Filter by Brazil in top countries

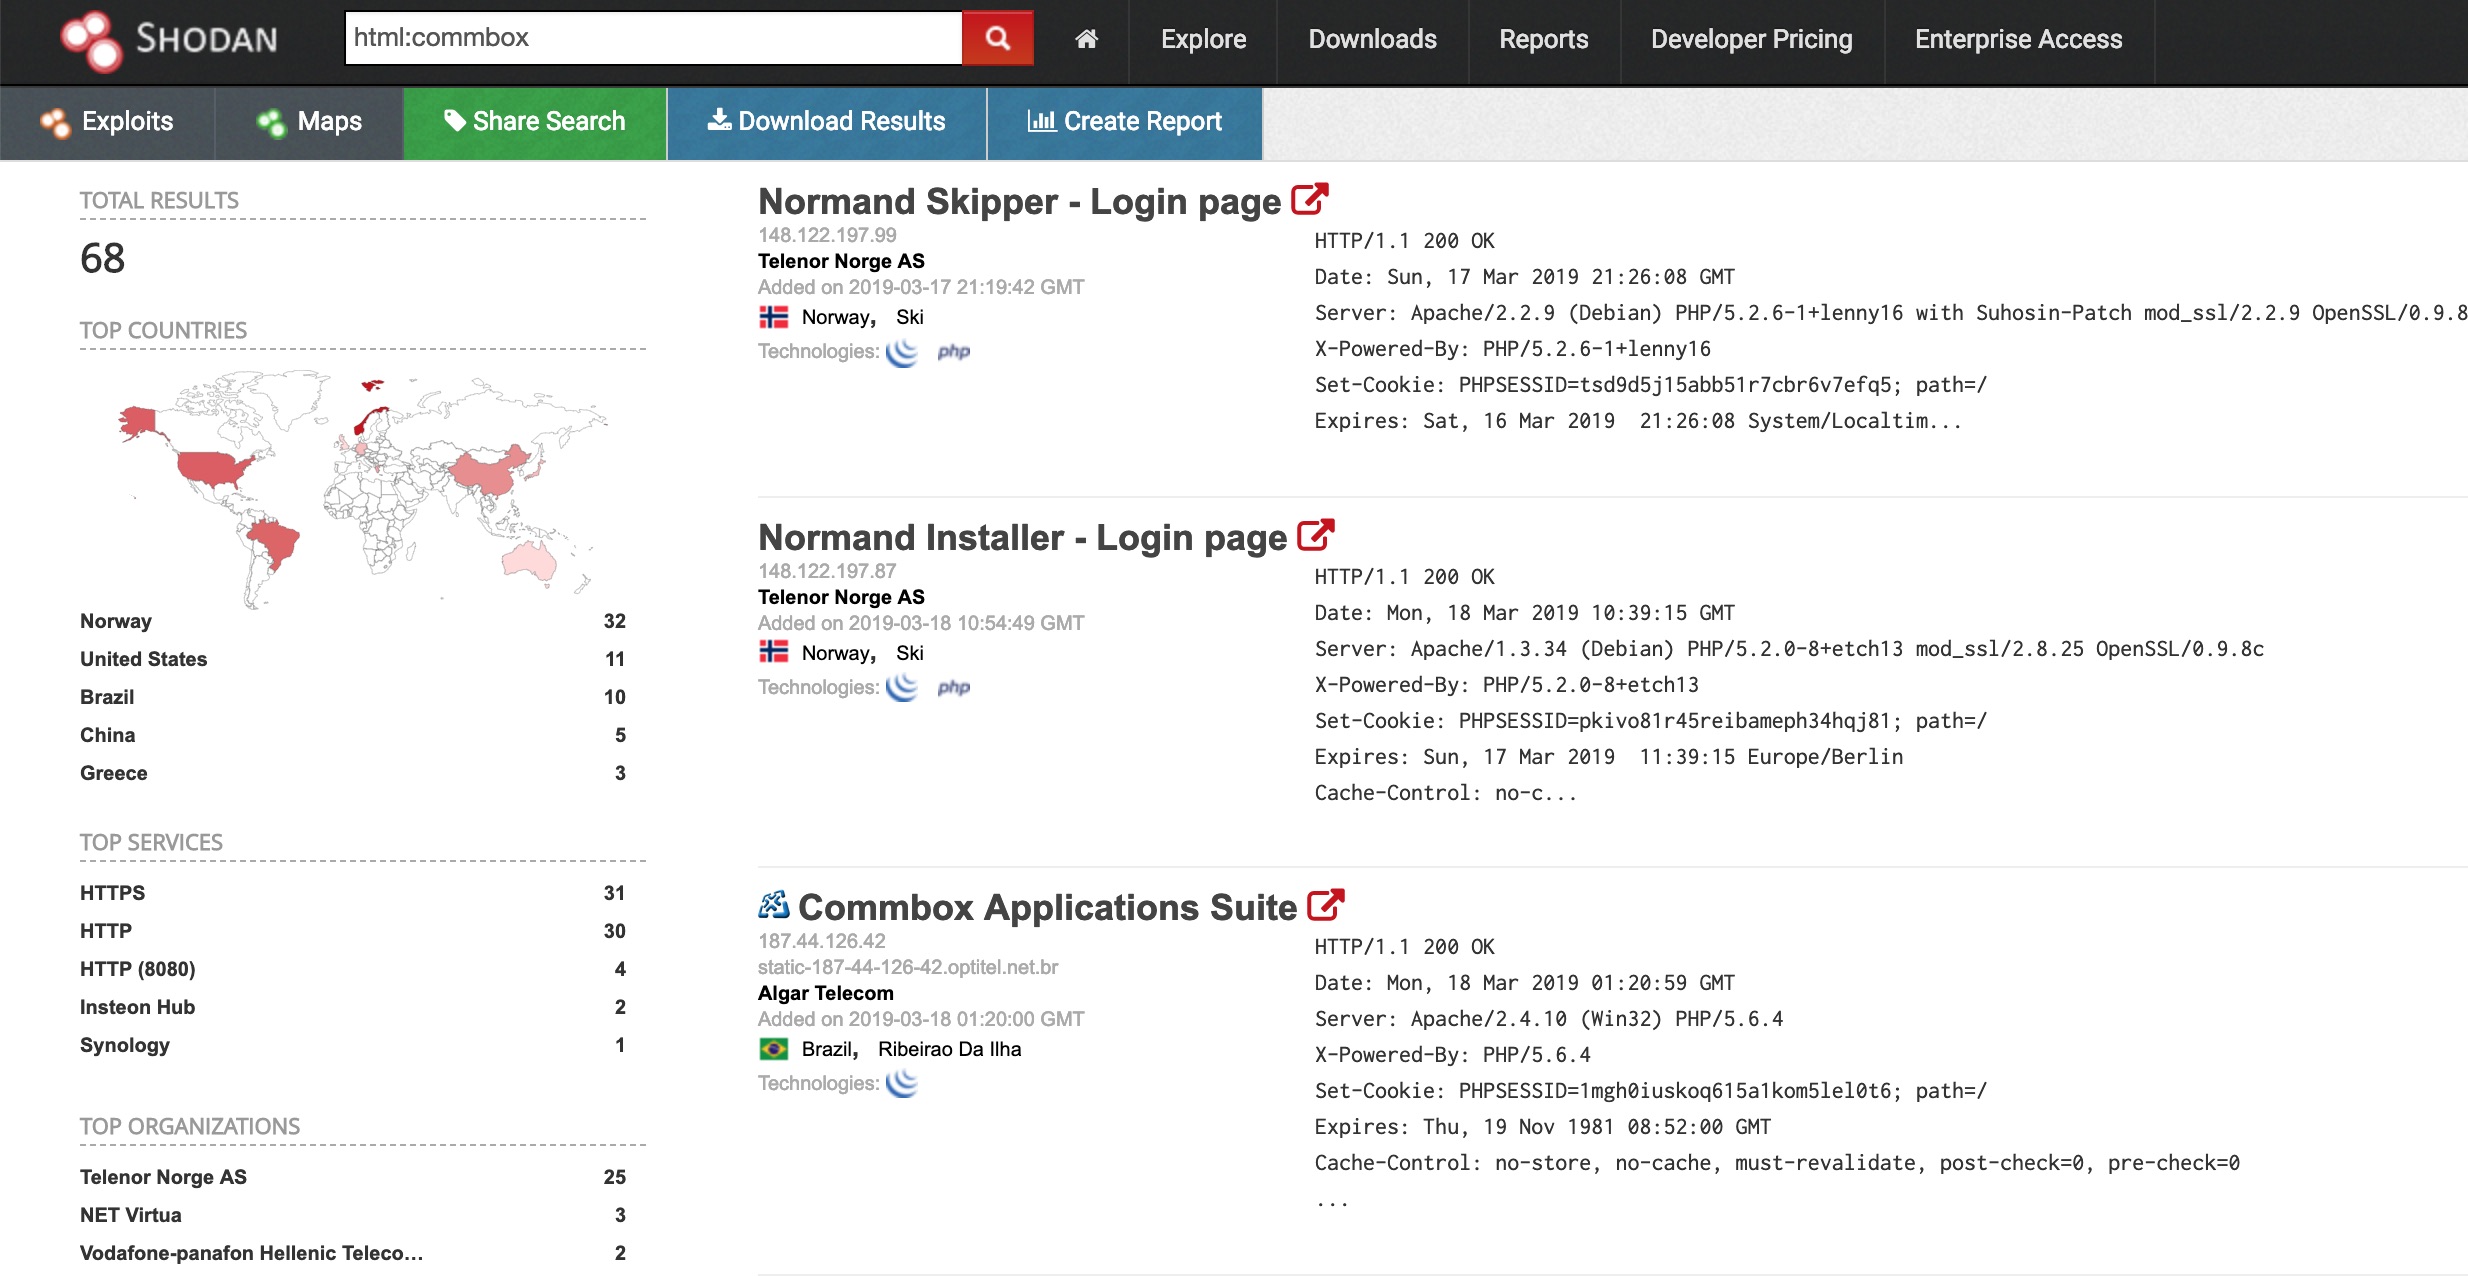tap(107, 697)
